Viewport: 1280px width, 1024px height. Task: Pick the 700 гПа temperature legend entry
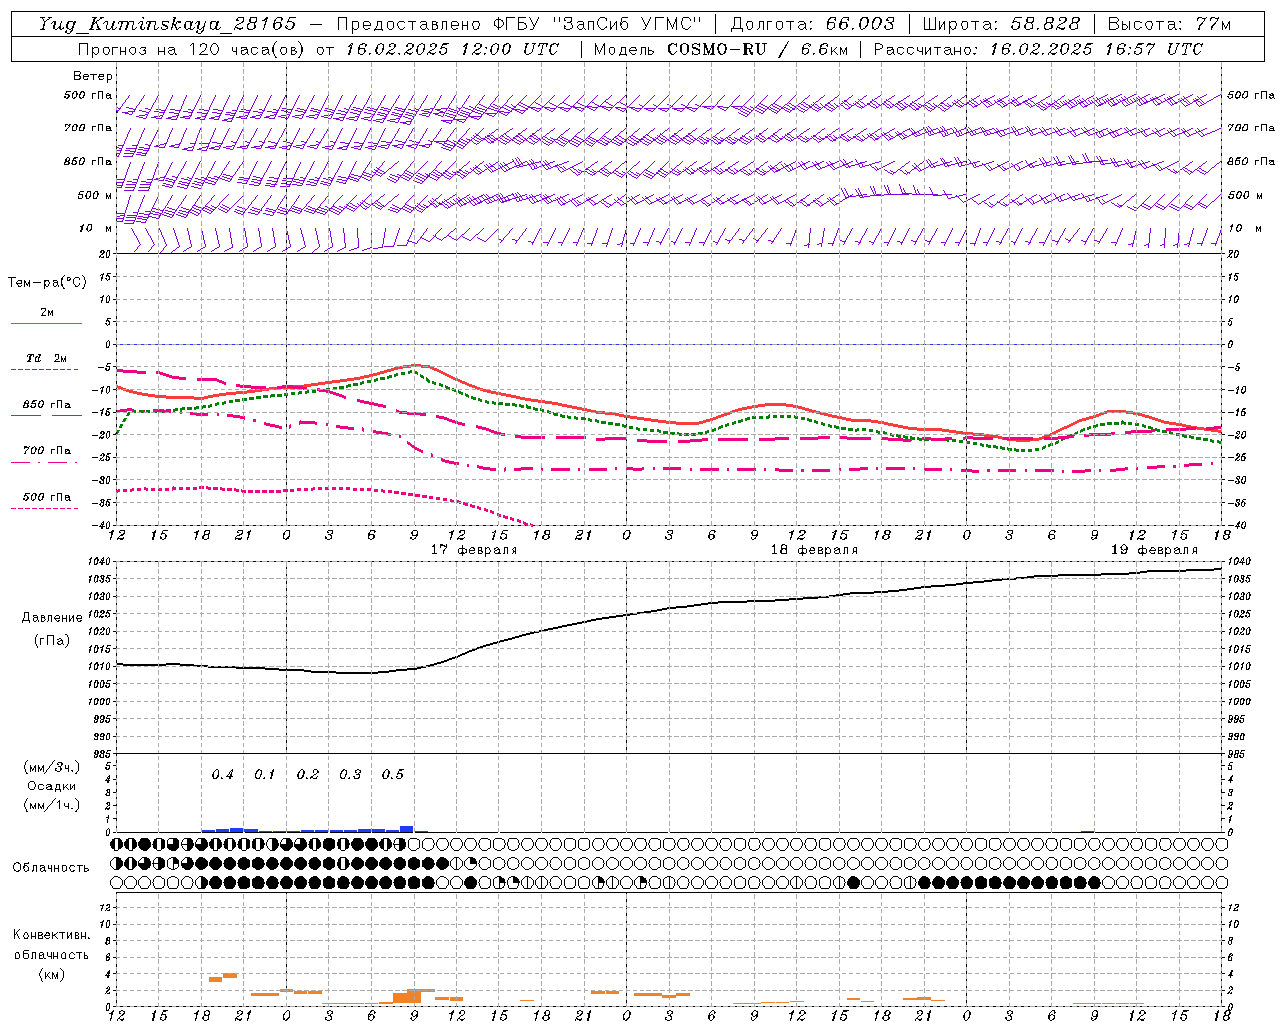46,452
